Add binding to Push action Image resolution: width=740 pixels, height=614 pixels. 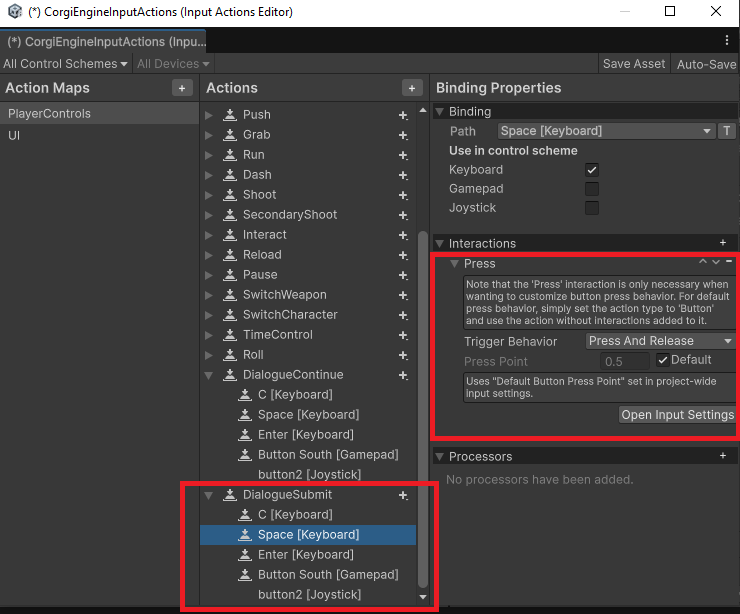tap(403, 115)
